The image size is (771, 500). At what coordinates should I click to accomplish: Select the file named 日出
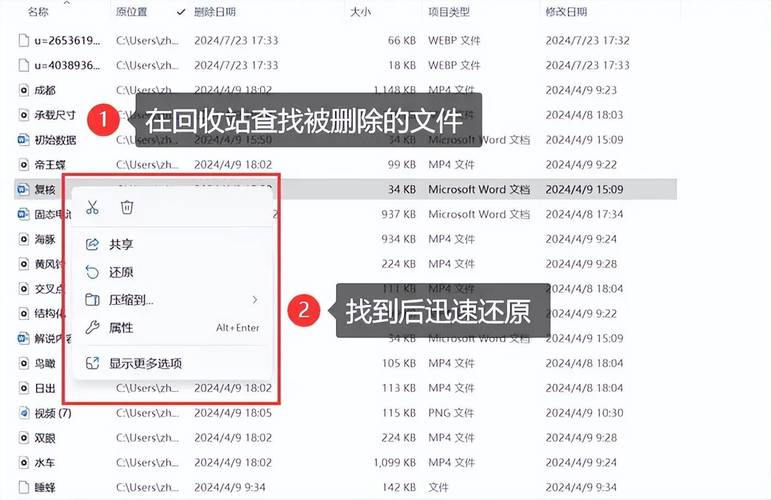pos(45,388)
